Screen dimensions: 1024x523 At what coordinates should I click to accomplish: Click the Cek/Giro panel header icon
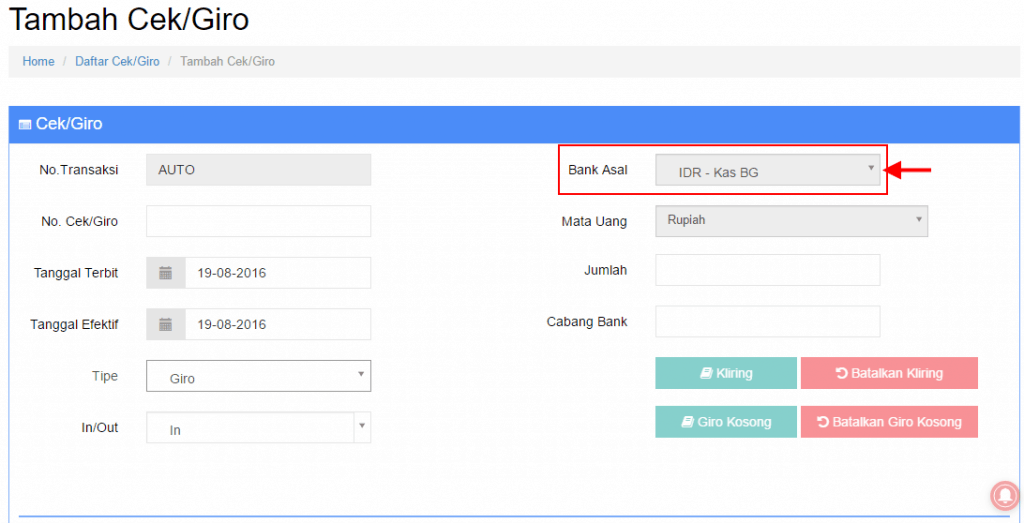click(x=25, y=125)
